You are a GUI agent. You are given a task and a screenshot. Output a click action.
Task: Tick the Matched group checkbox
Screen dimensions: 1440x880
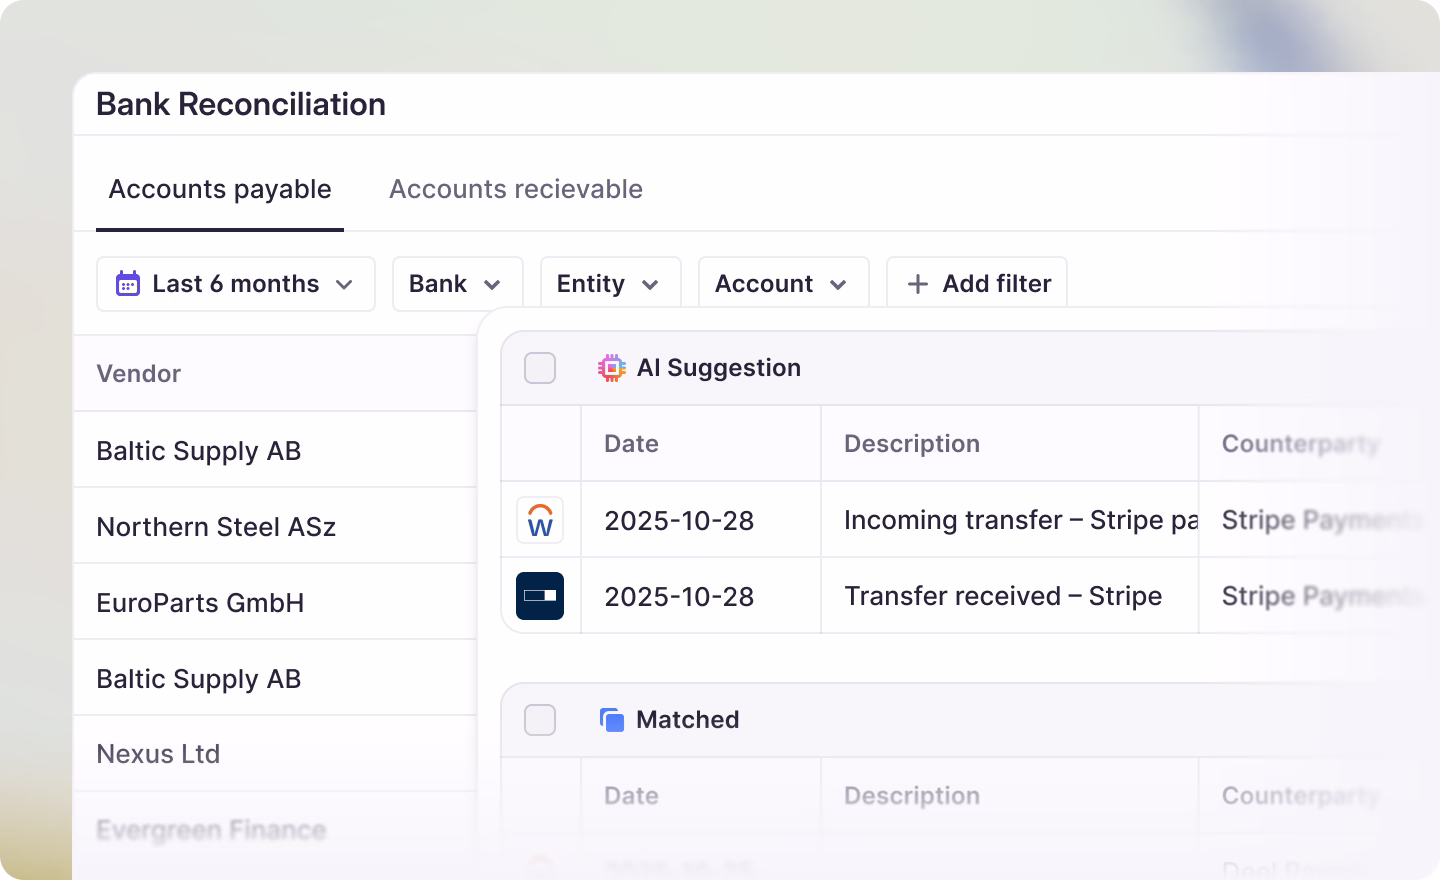[540, 720]
